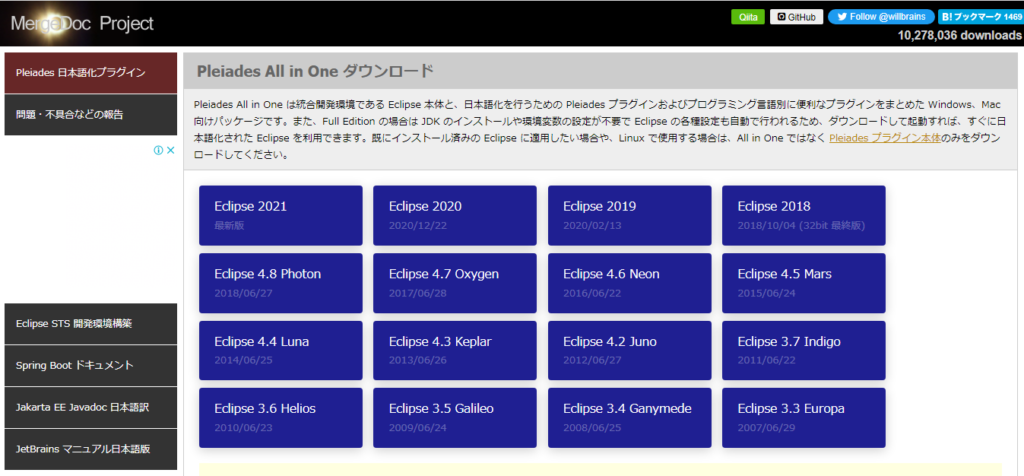
Task: Pick the Eclipse 4.3 Keplar tile
Action: [455, 351]
